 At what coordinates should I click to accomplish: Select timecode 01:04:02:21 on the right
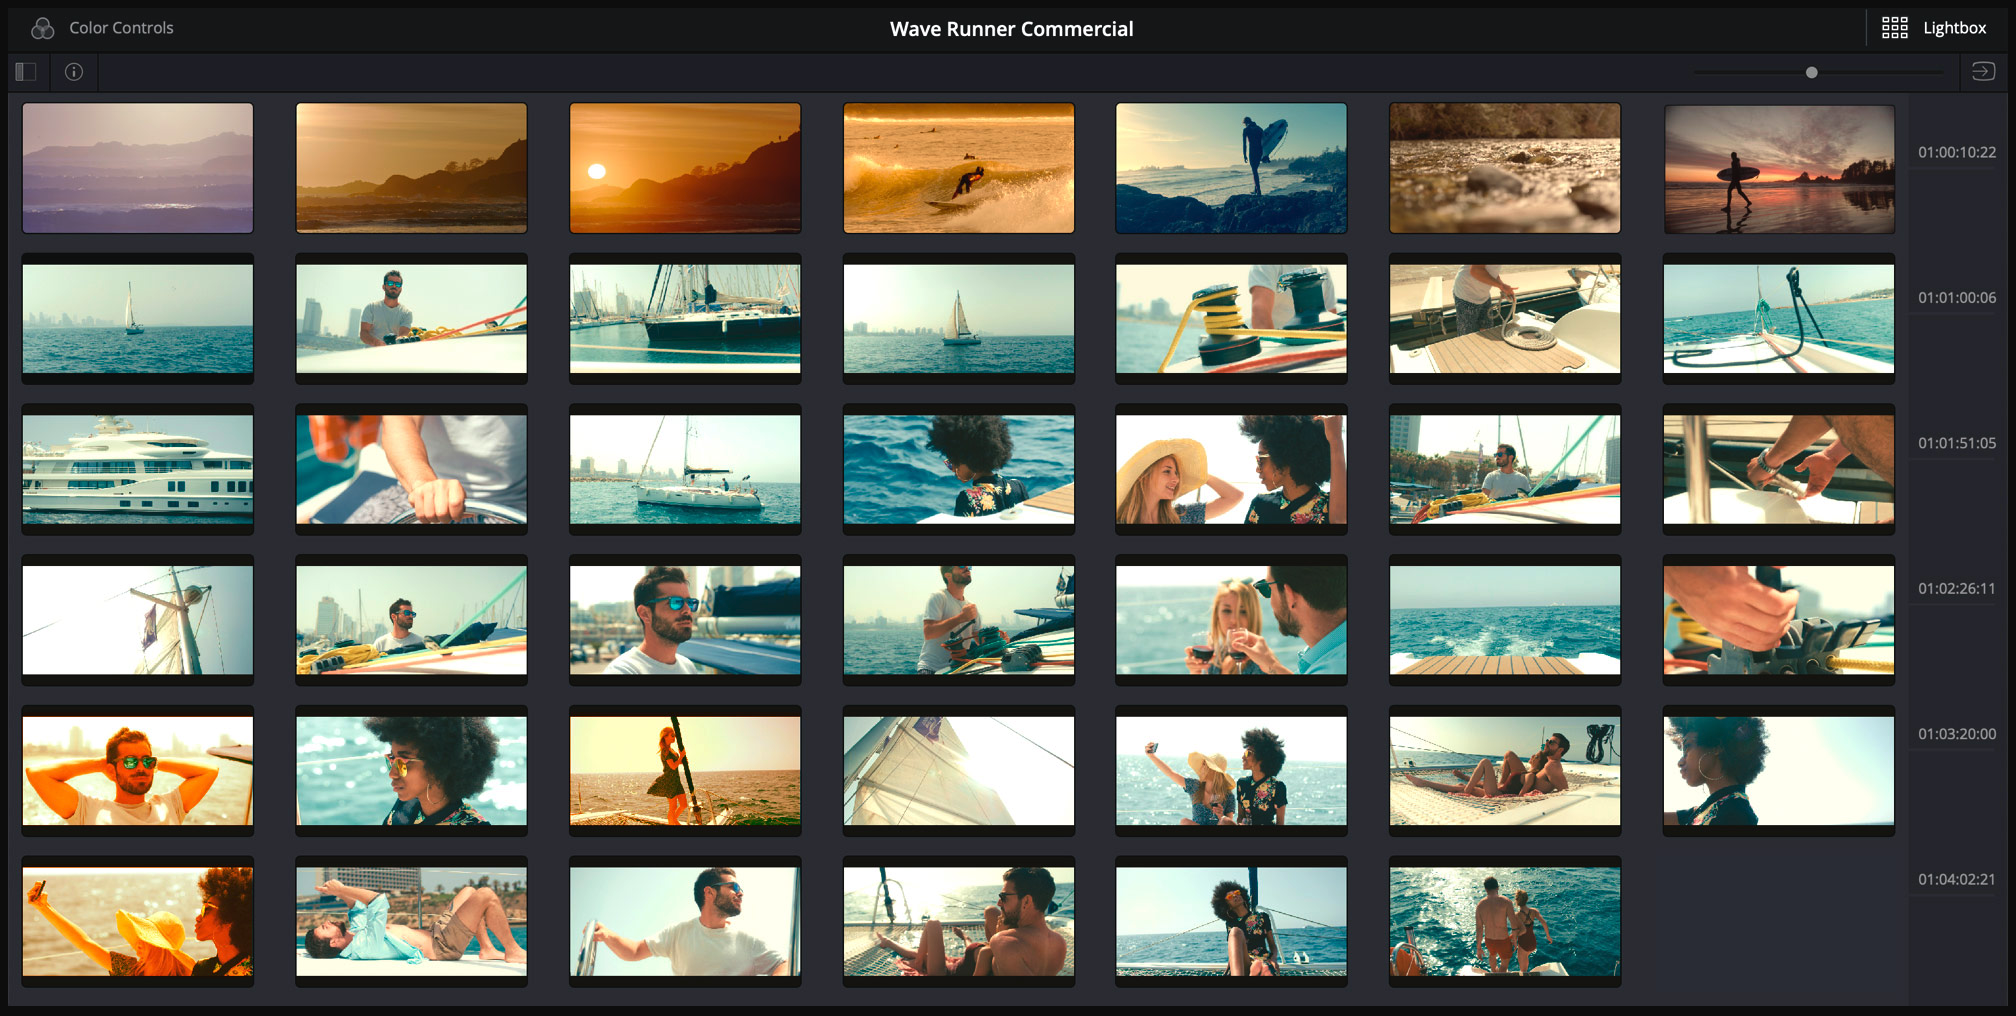[1956, 879]
